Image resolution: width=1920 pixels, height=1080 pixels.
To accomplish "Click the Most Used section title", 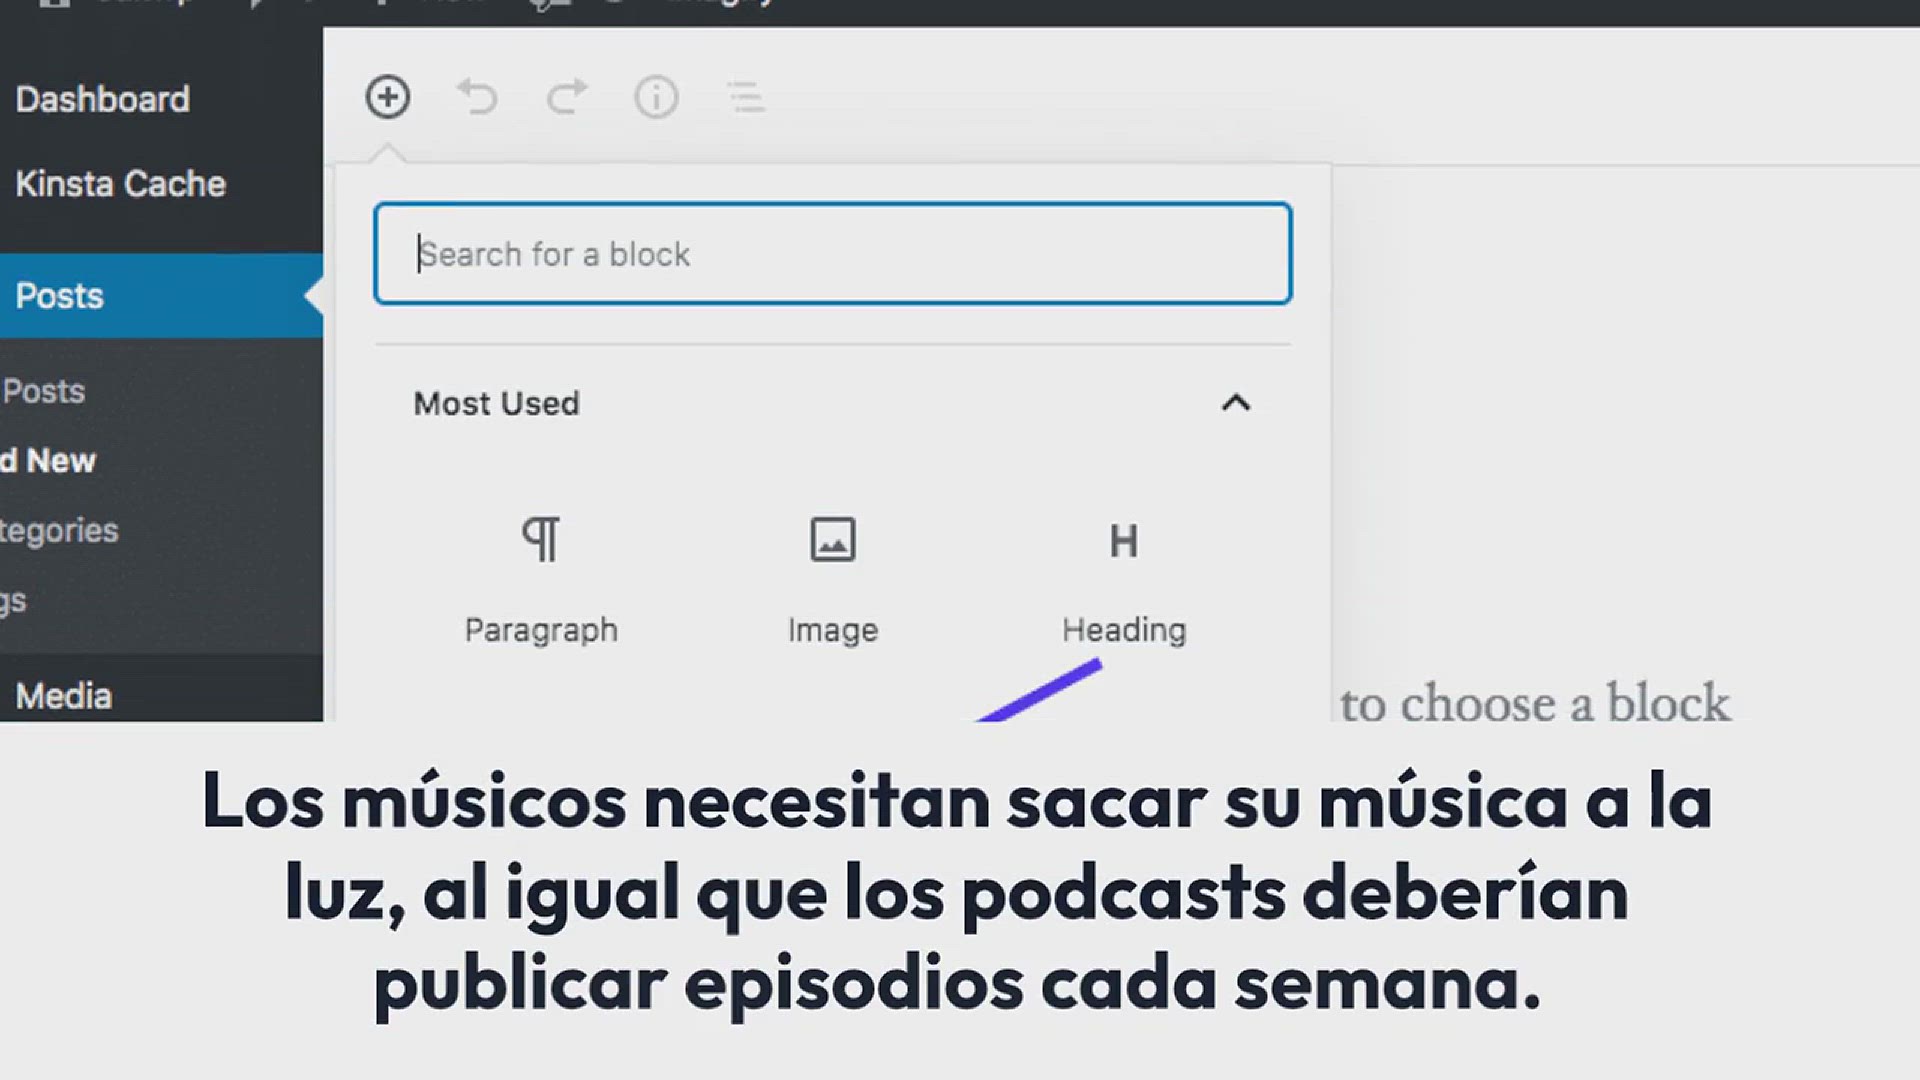I will [497, 403].
